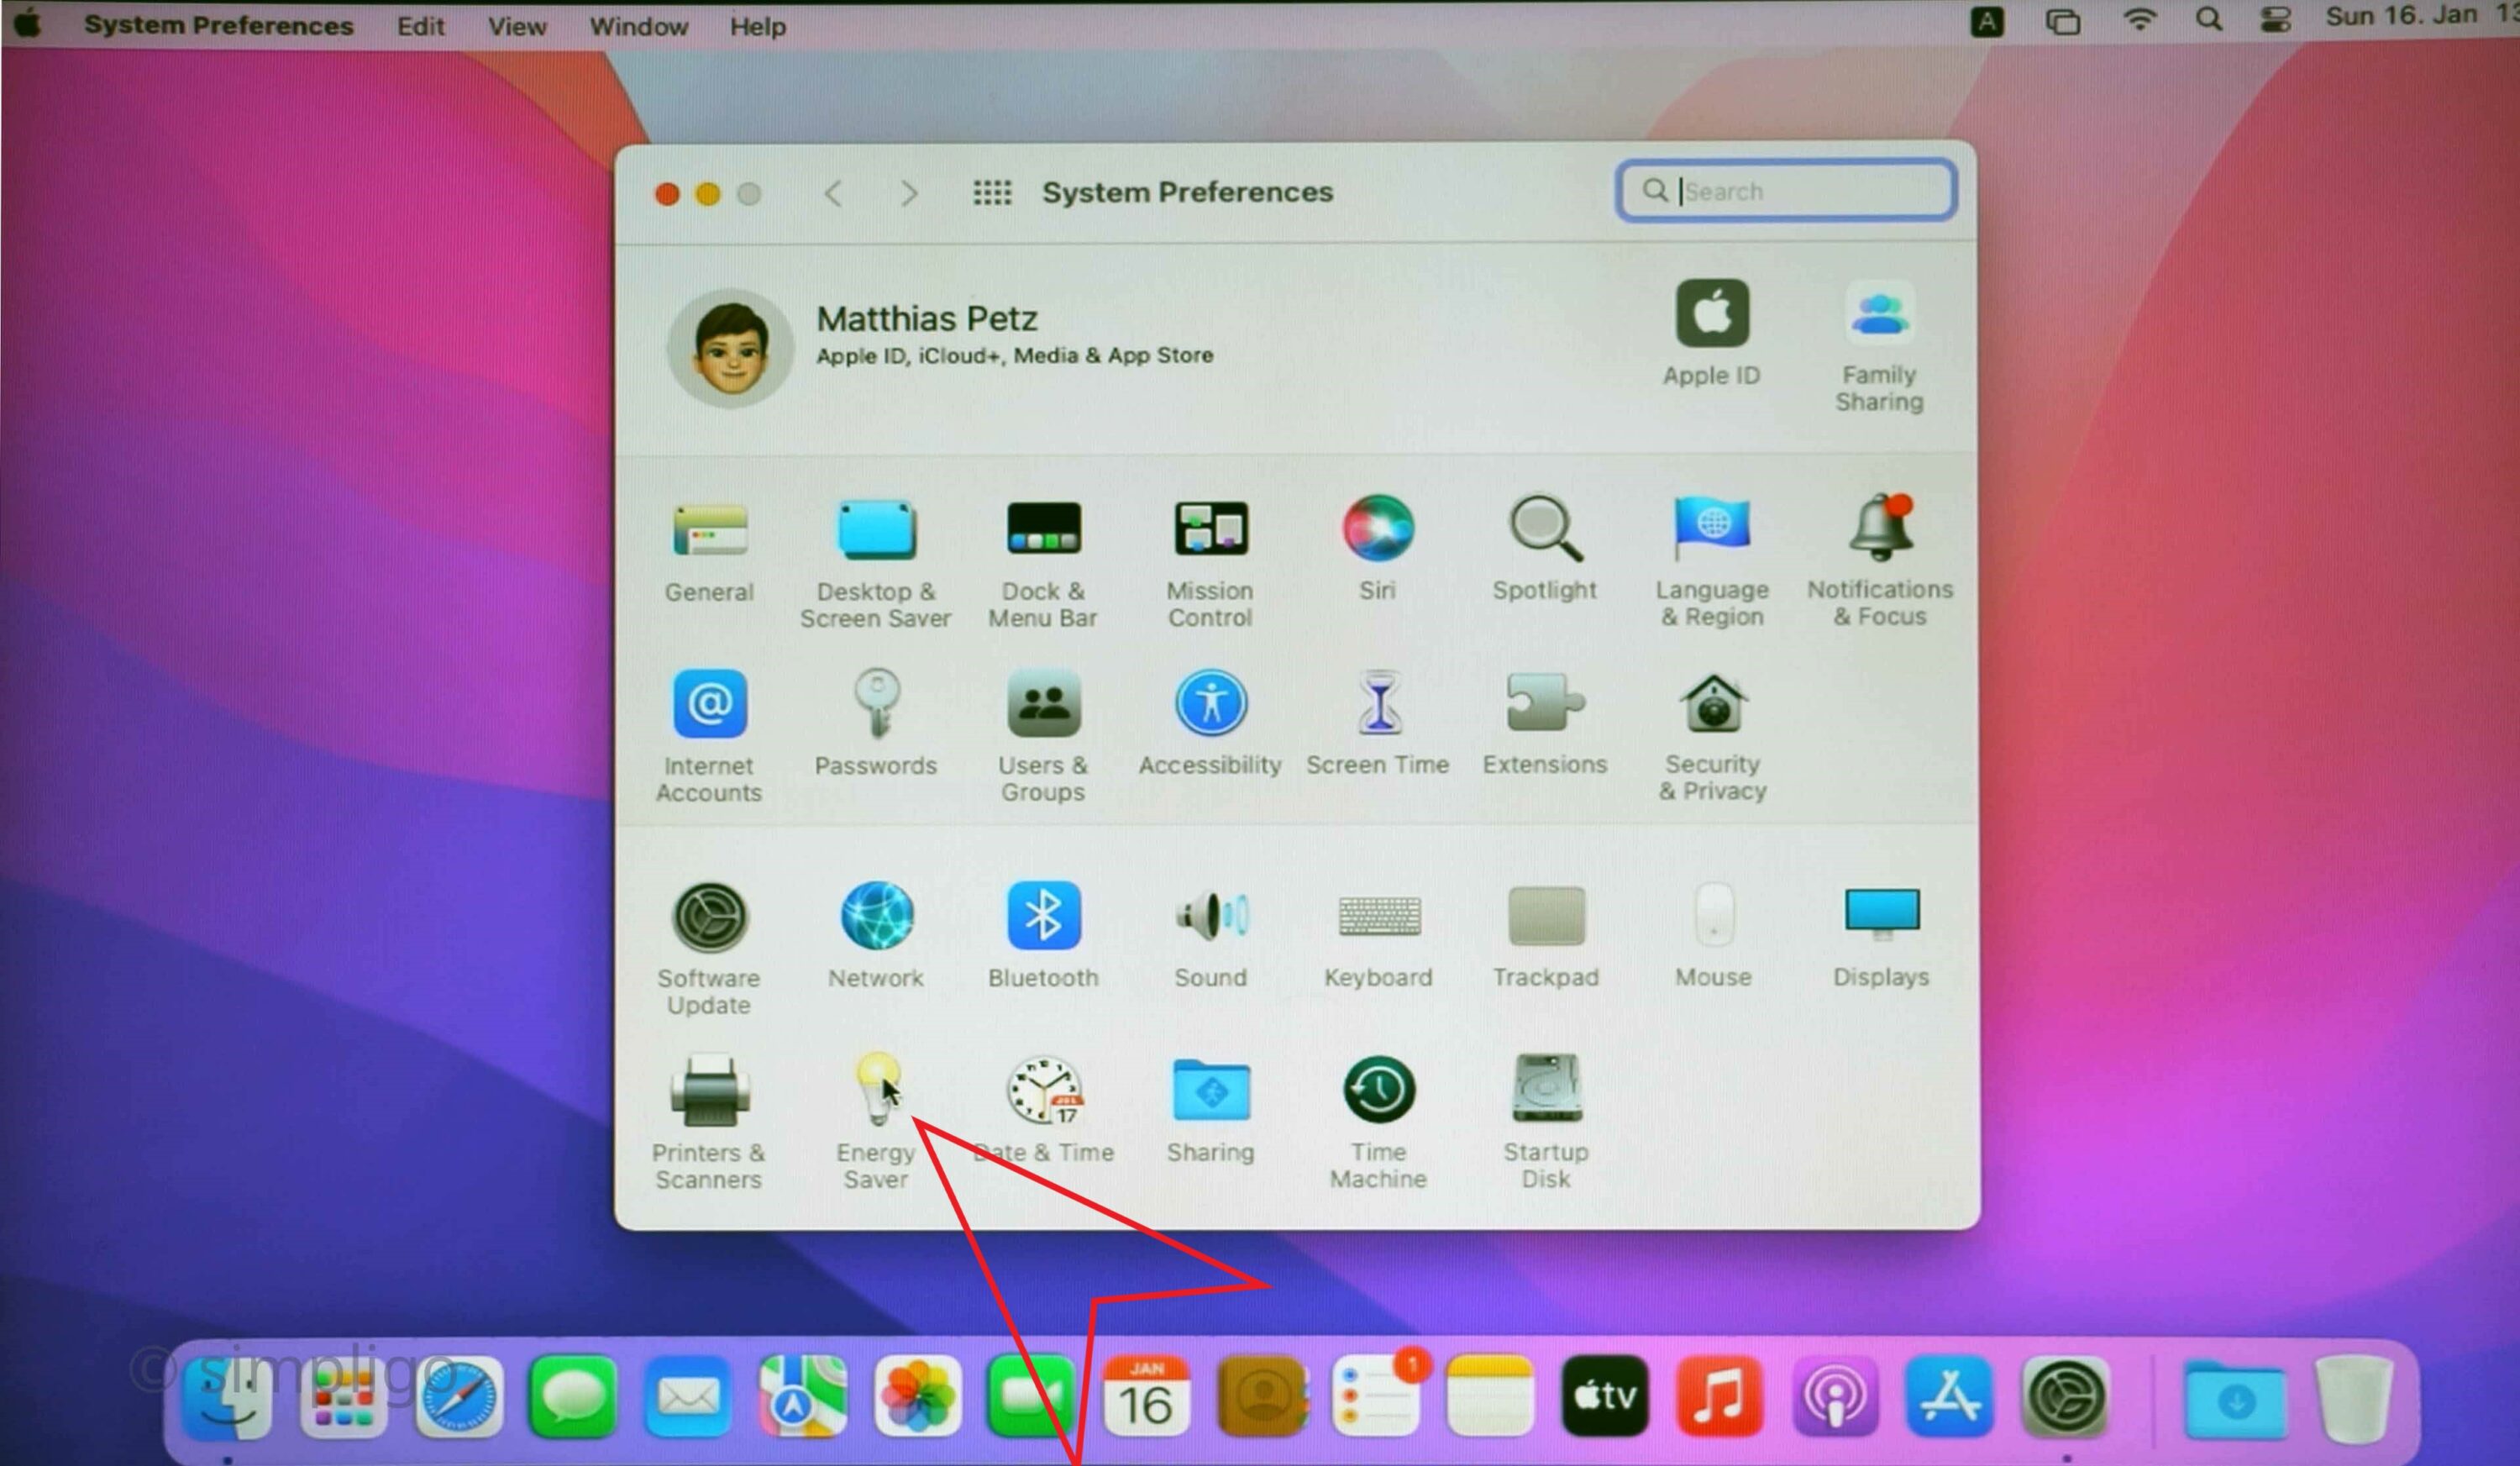Go forward with the right chevron
This screenshot has height=1466, width=2520.
pos(908,192)
